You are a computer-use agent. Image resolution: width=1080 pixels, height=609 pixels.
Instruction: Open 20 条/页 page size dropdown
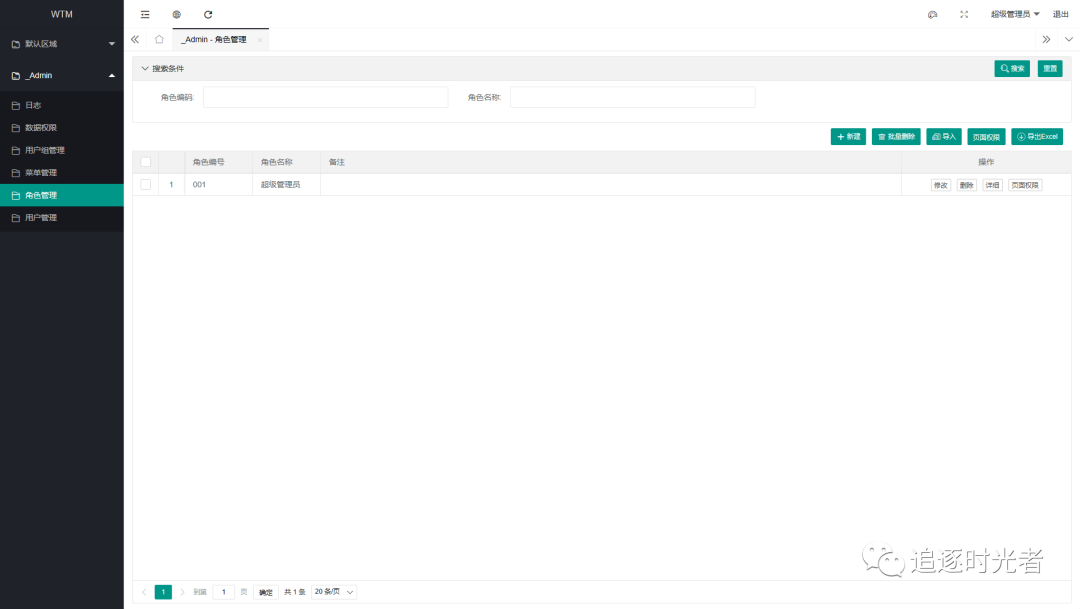click(334, 592)
